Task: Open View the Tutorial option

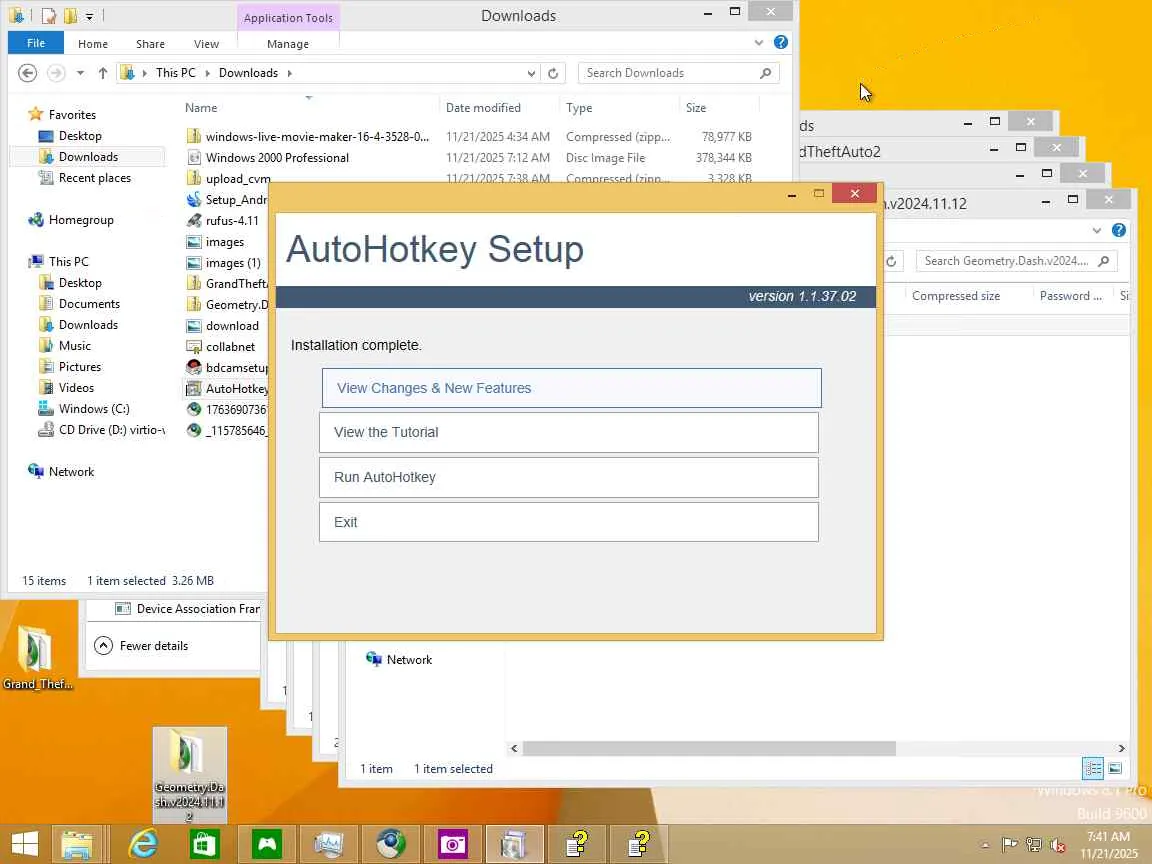Action: [569, 432]
